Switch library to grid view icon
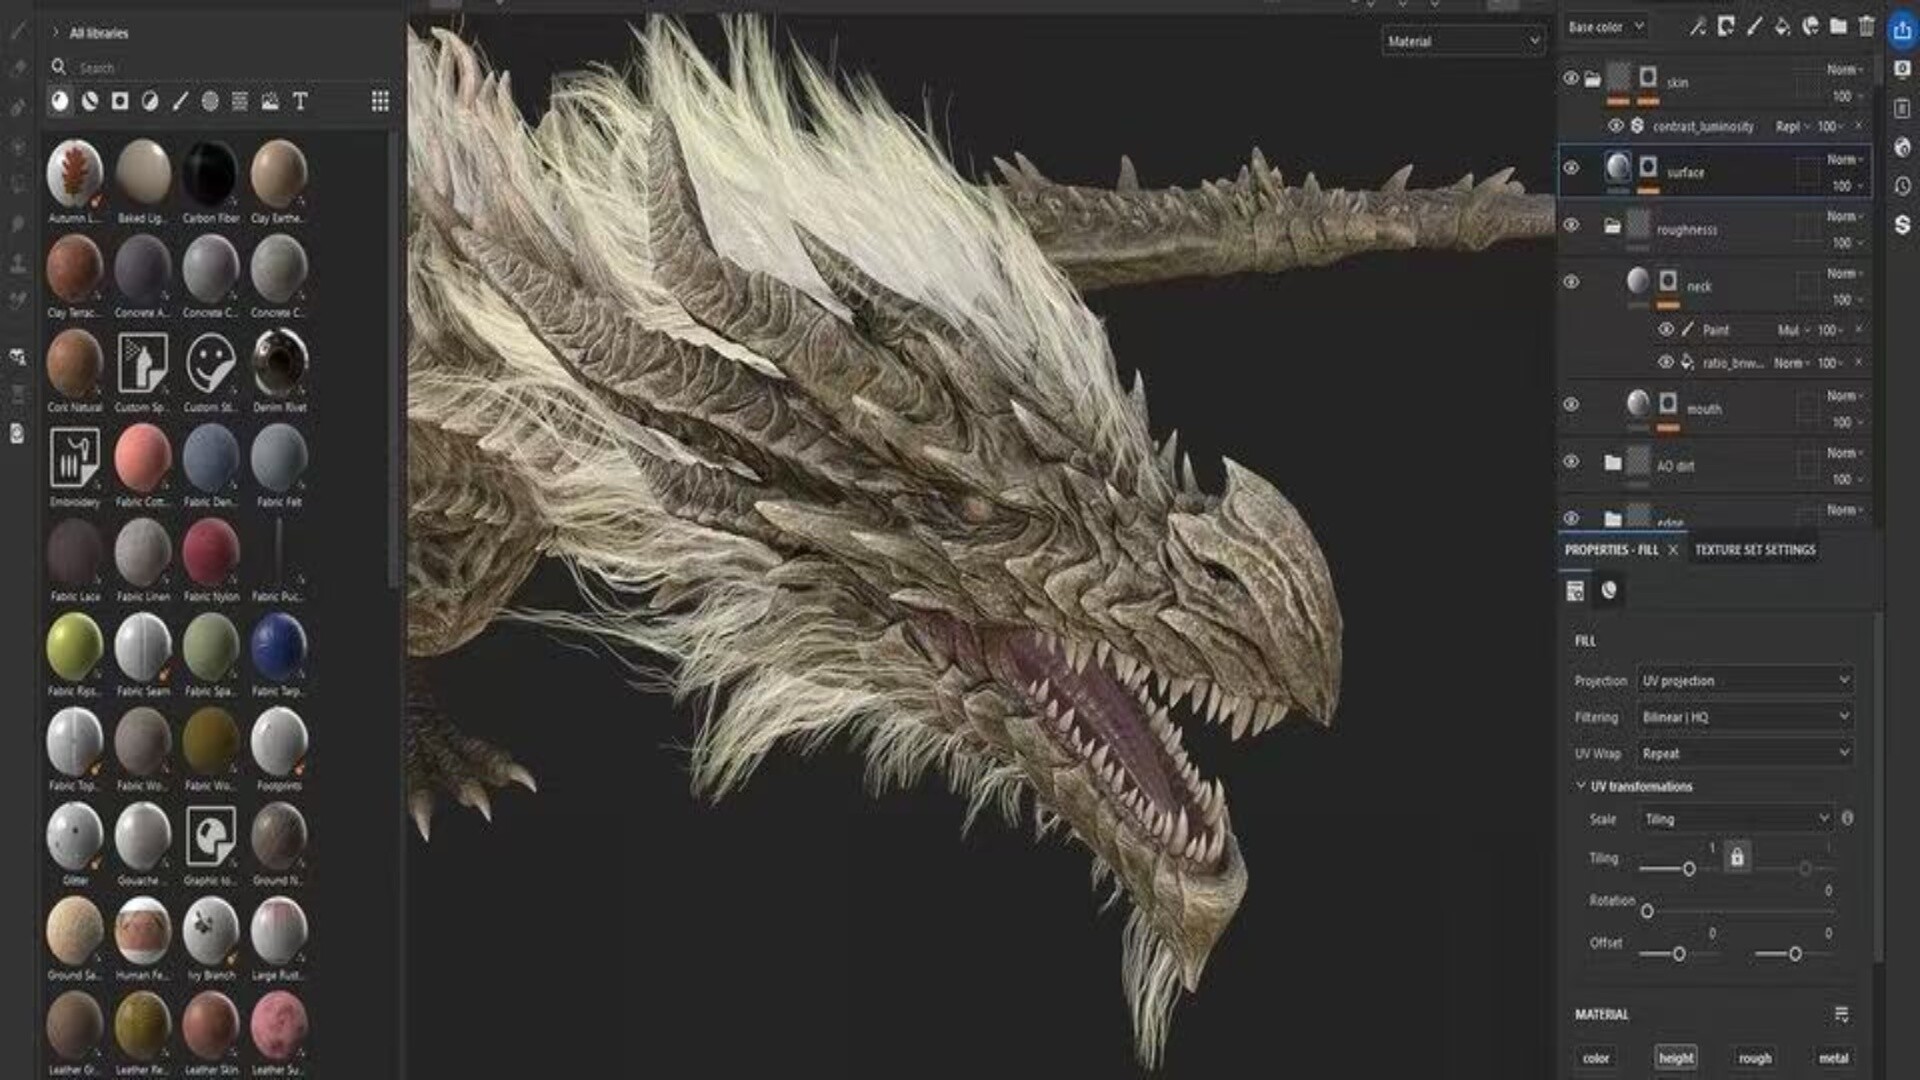The height and width of the screenshot is (1080, 1920). [x=380, y=101]
